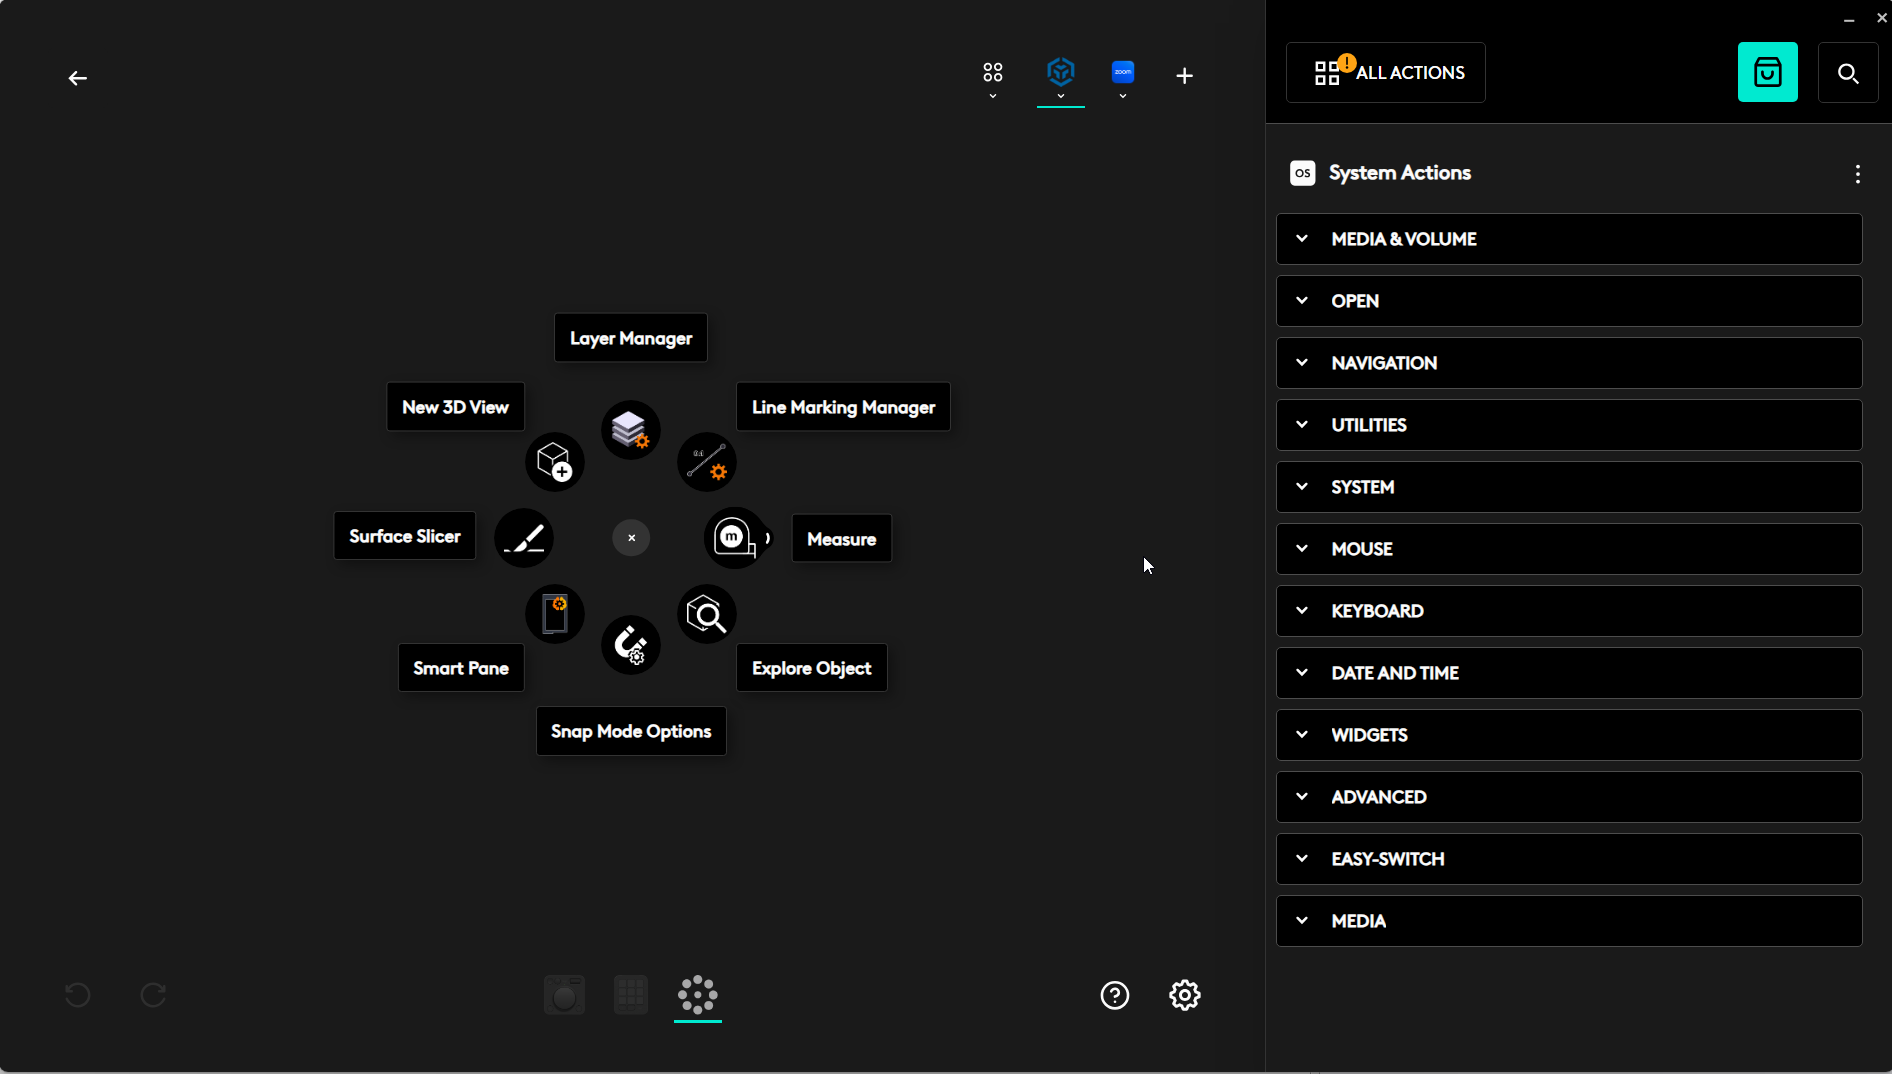Select the Surface Slicer knife icon
The image size is (1892, 1074).
pyautogui.click(x=524, y=538)
